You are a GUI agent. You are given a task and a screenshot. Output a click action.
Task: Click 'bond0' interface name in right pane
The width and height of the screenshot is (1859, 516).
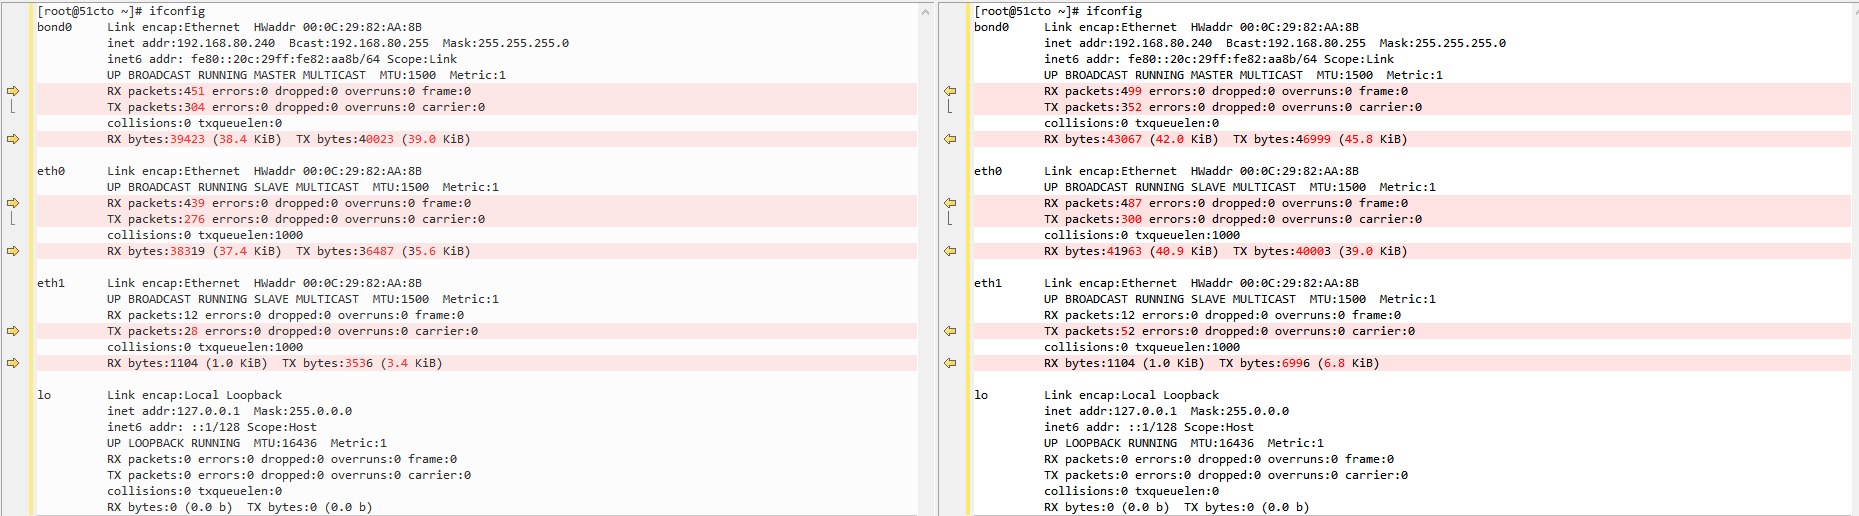pyautogui.click(x=992, y=27)
